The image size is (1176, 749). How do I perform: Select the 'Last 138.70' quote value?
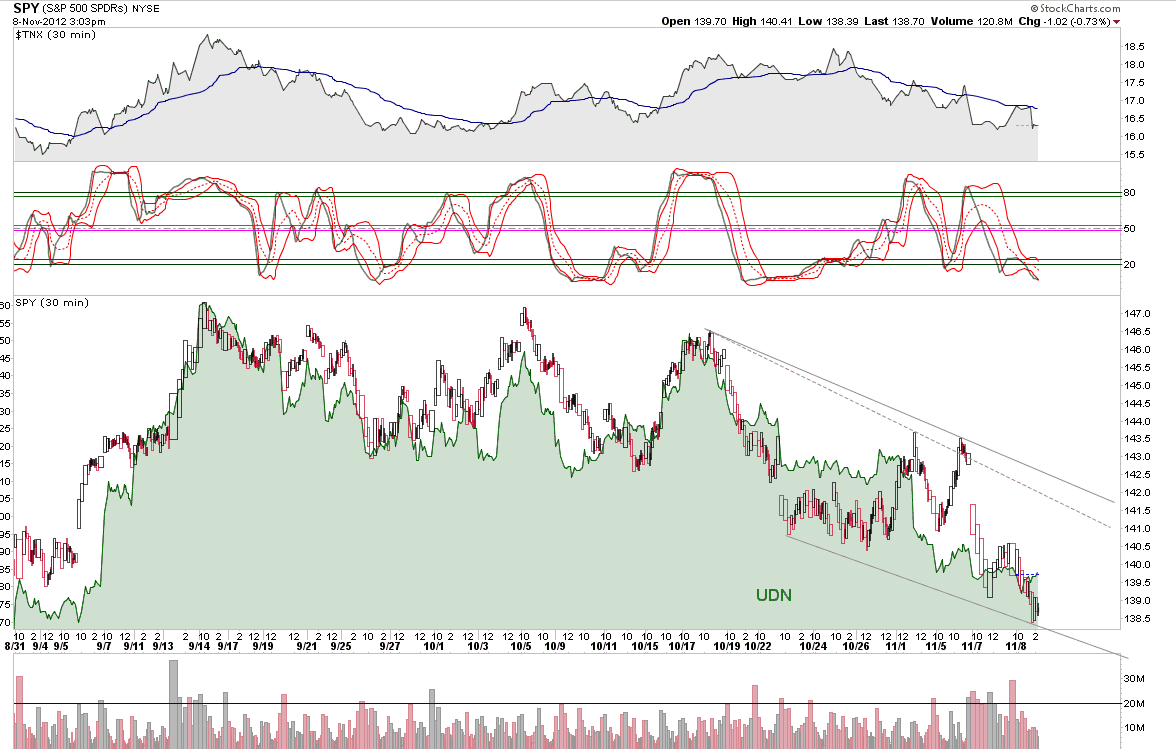(x=894, y=22)
